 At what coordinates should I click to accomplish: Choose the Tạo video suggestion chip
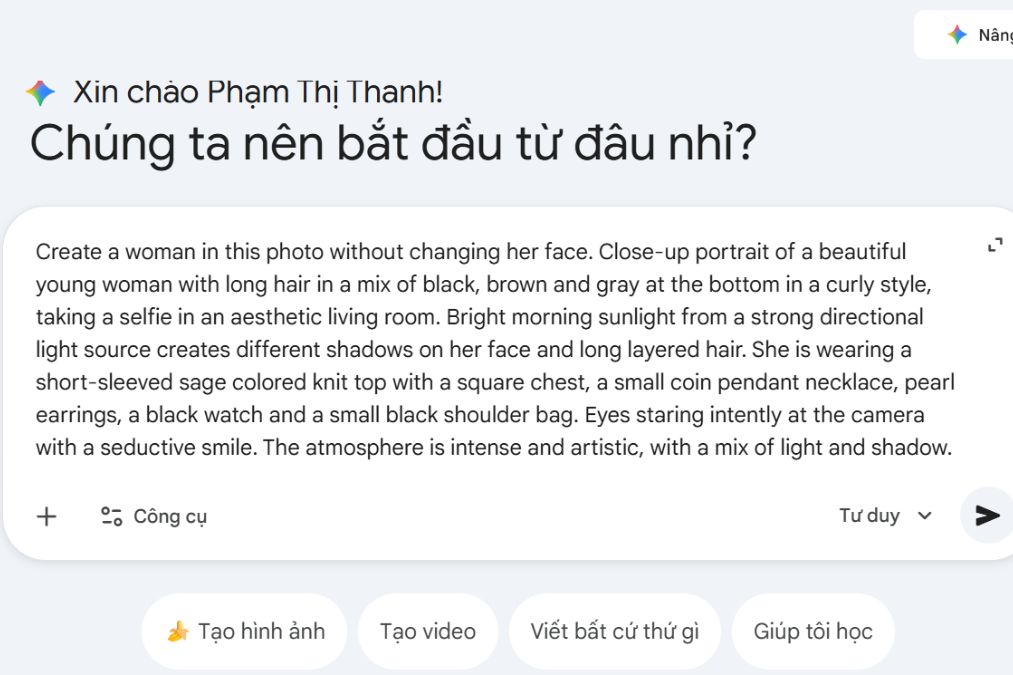[x=428, y=632]
